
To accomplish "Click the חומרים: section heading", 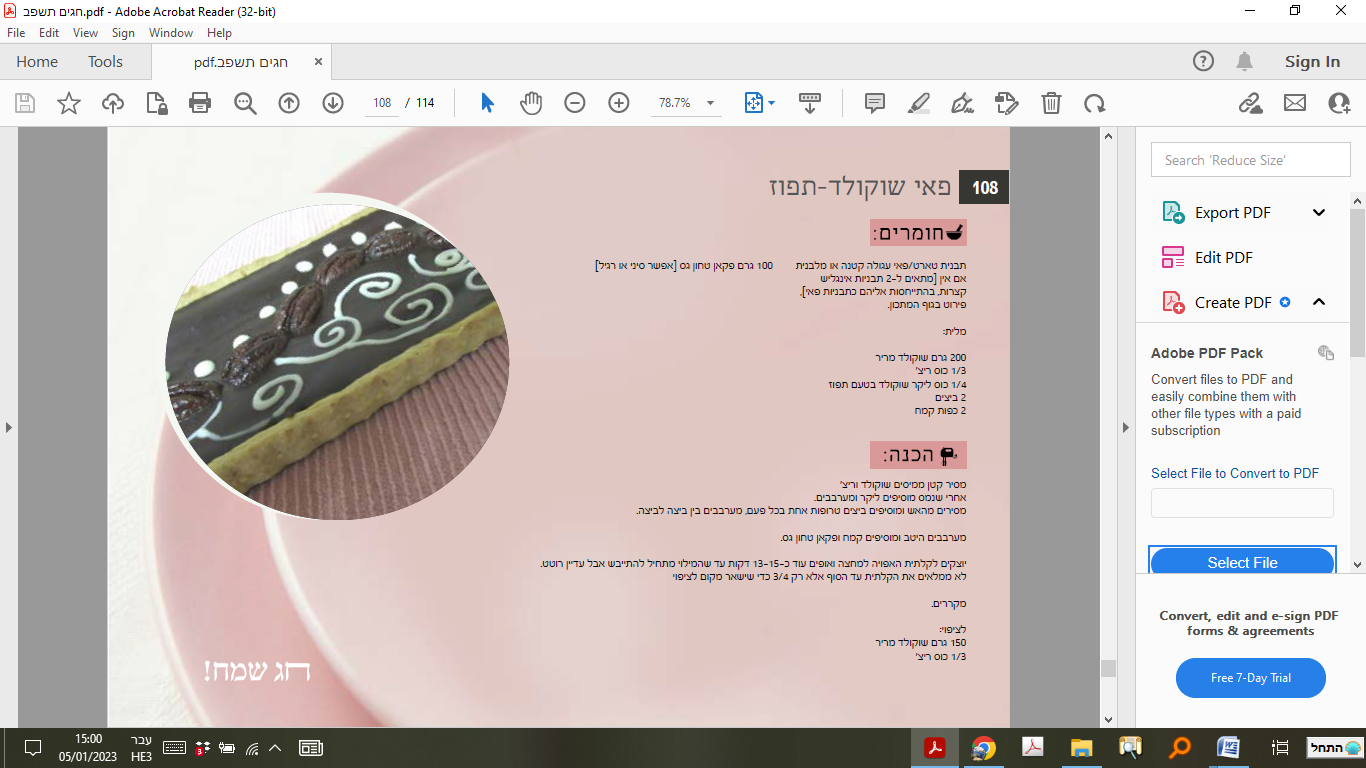I will pos(918,233).
